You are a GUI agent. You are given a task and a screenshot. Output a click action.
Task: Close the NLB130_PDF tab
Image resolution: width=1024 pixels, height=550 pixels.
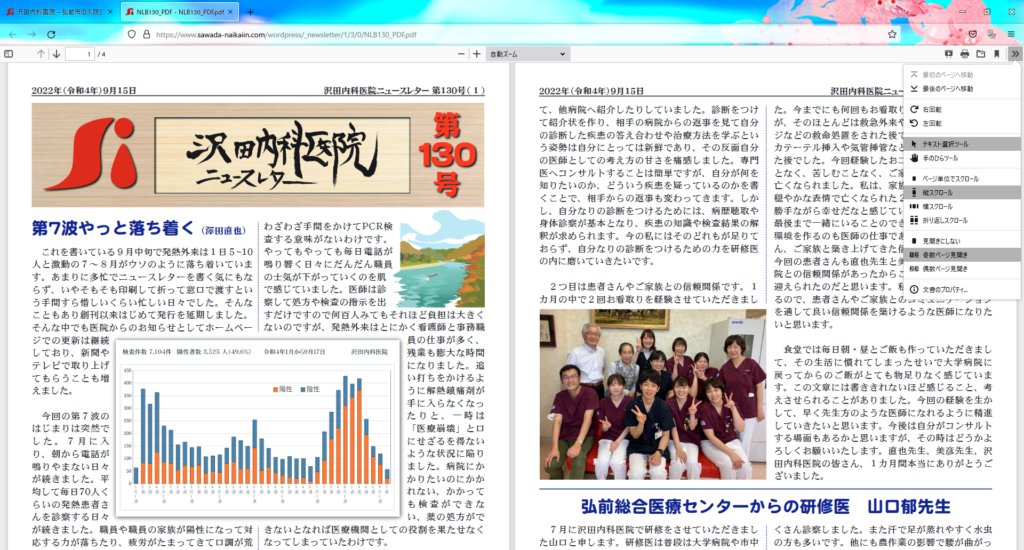(x=230, y=12)
